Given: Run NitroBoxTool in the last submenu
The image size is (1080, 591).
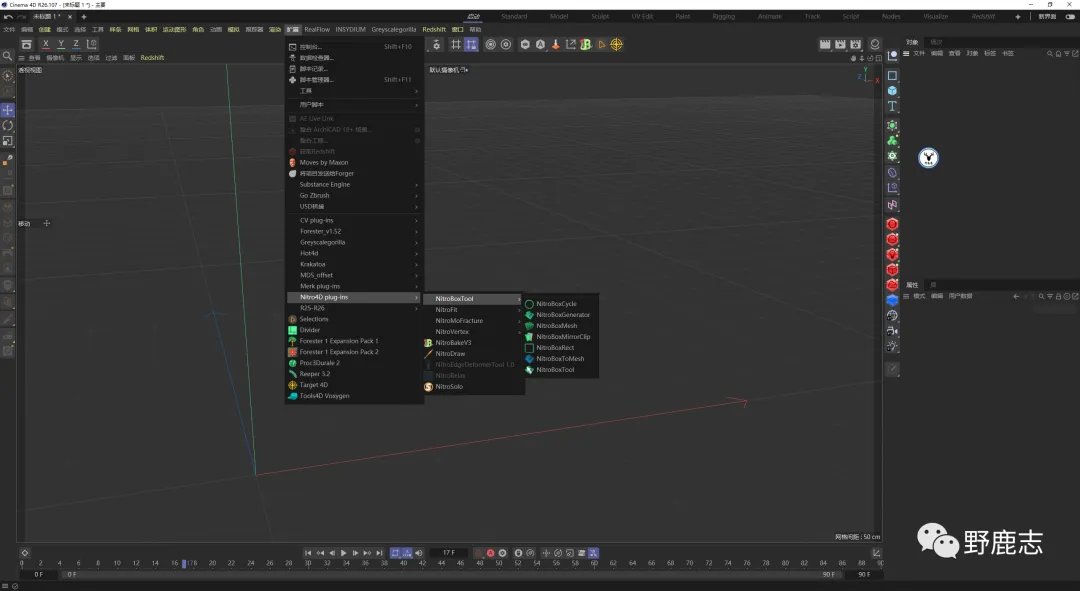Looking at the screenshot, I should pyautogui.click(x=560, y=370).
